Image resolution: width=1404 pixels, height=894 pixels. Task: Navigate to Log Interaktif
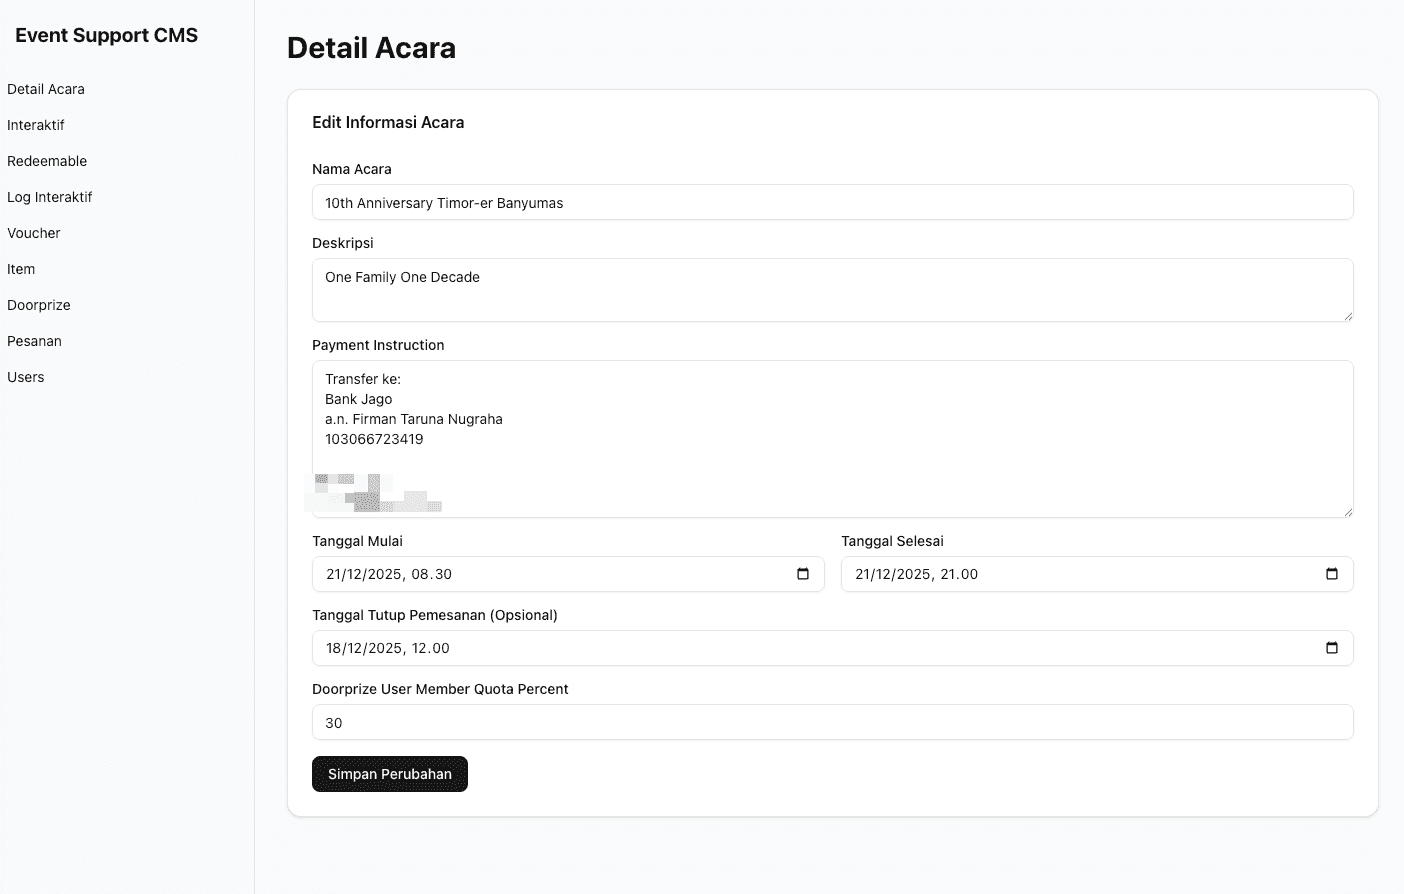[x=50, y=197]
